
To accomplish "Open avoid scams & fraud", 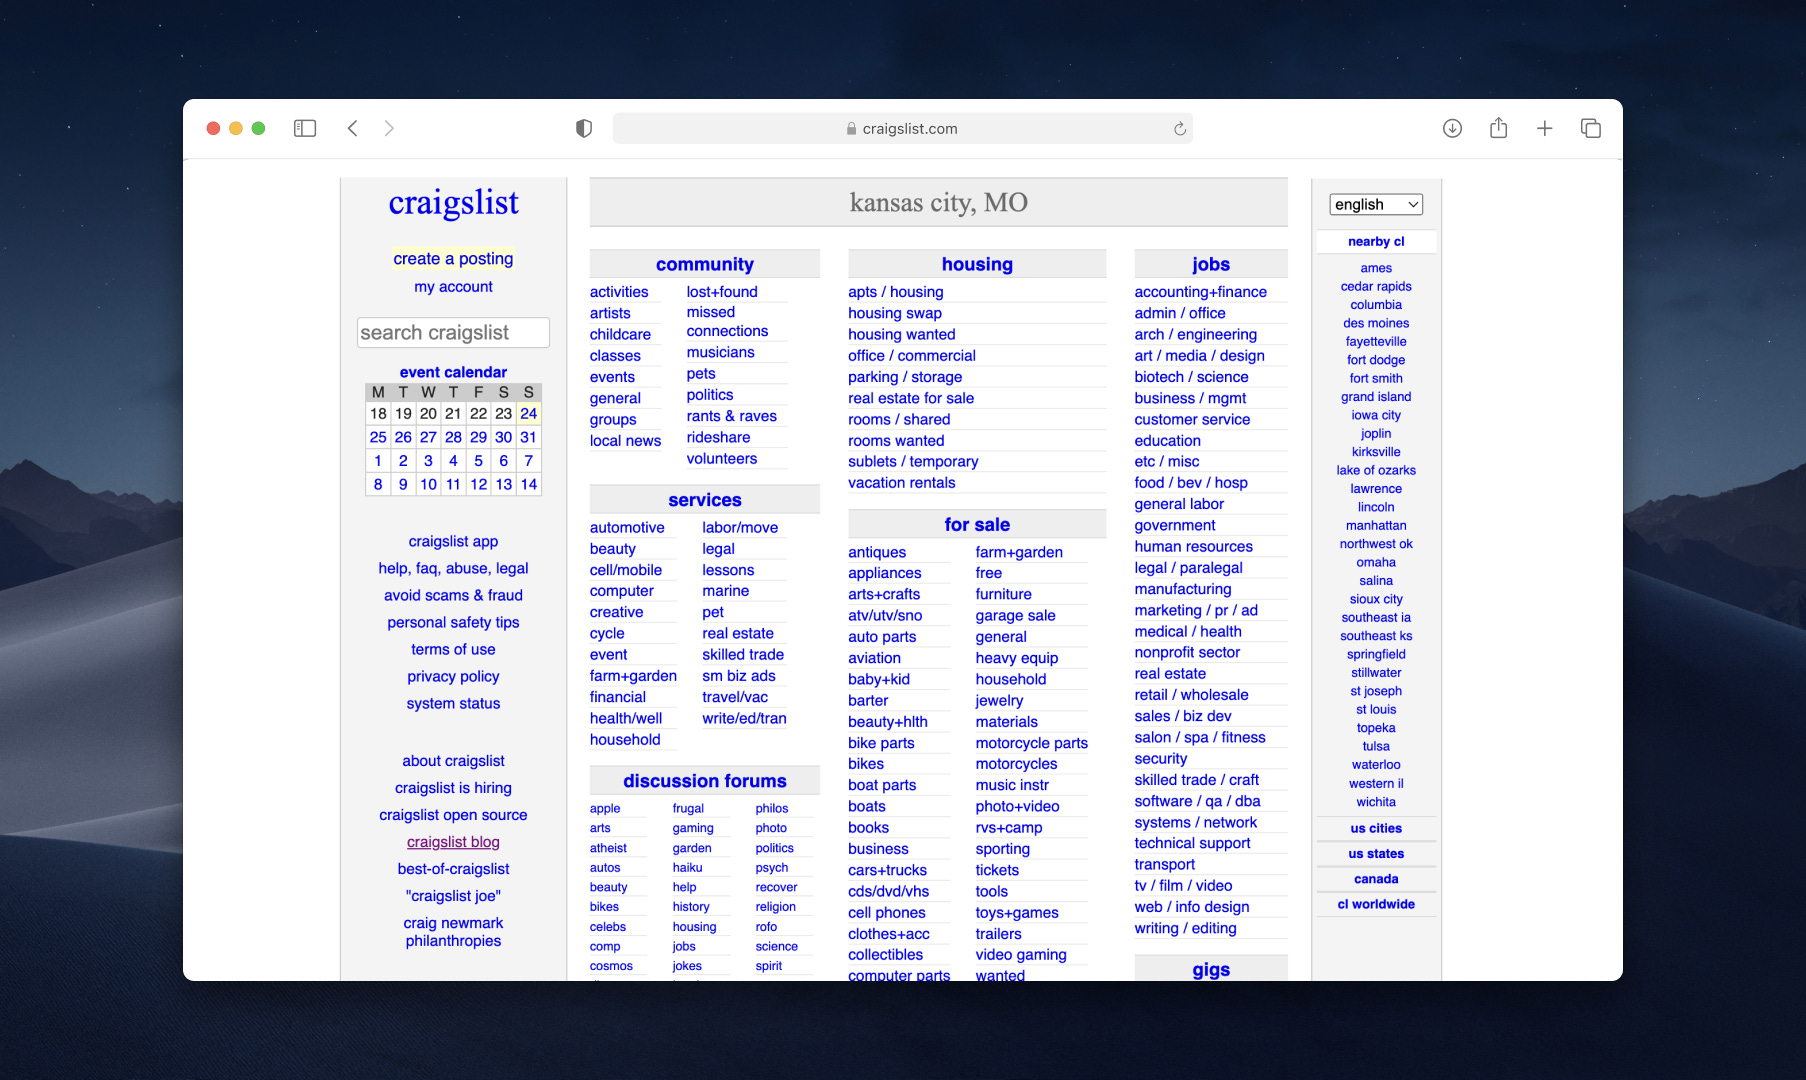I will 453,595.
